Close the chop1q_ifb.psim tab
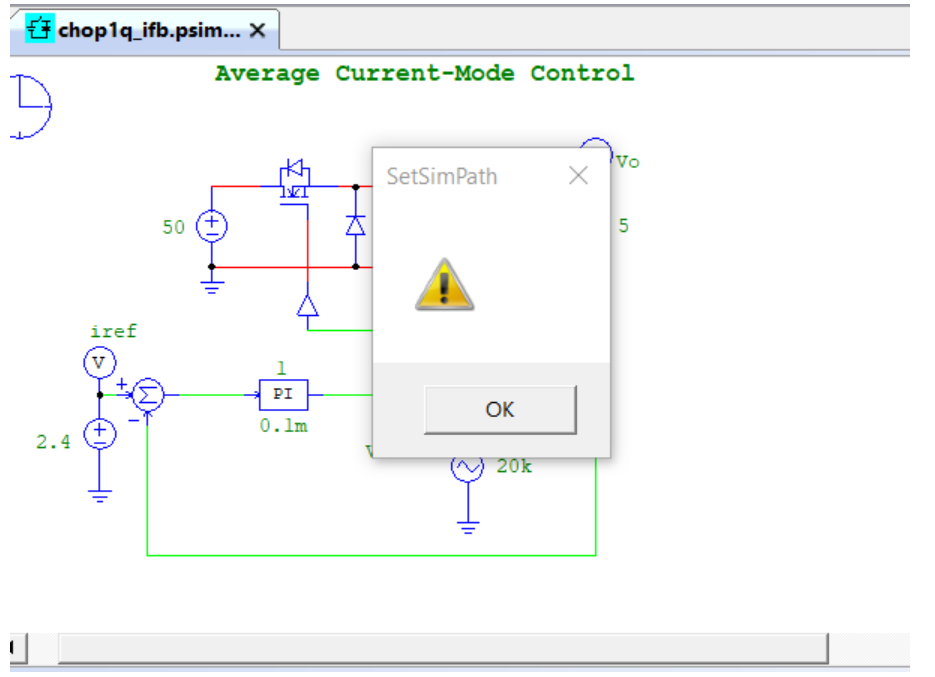 [257, 30]
